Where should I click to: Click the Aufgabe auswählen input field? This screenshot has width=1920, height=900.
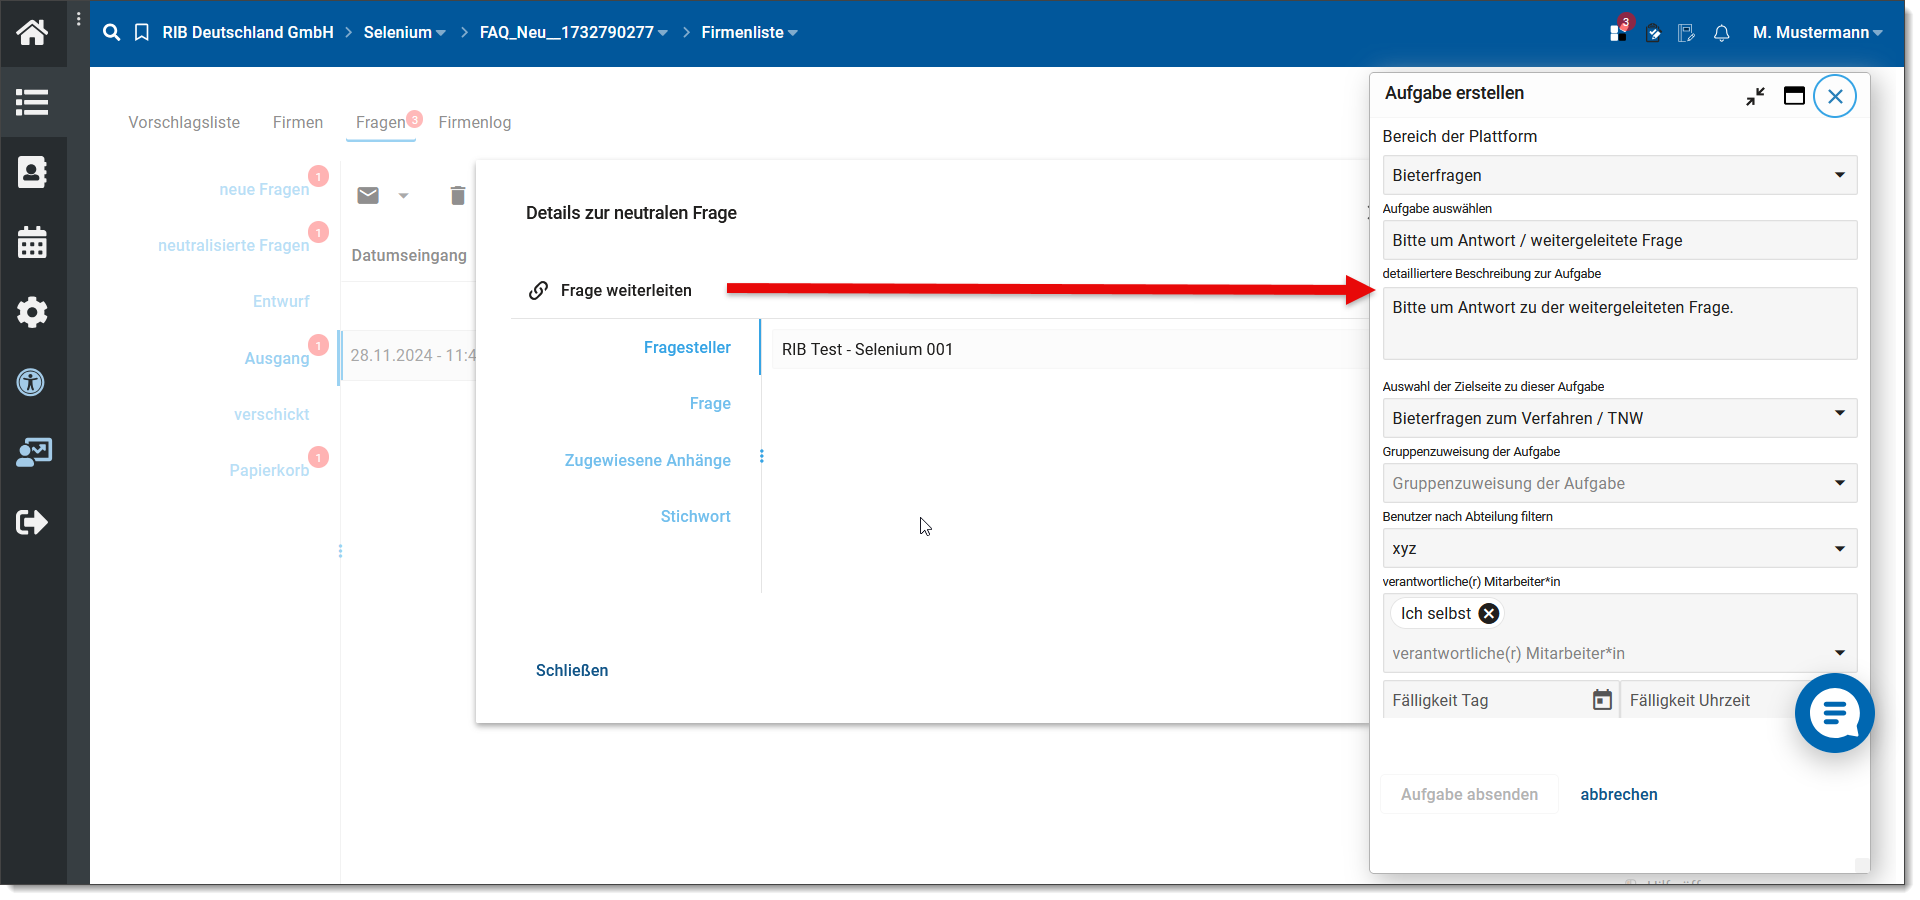click(x=1620, y=240)
